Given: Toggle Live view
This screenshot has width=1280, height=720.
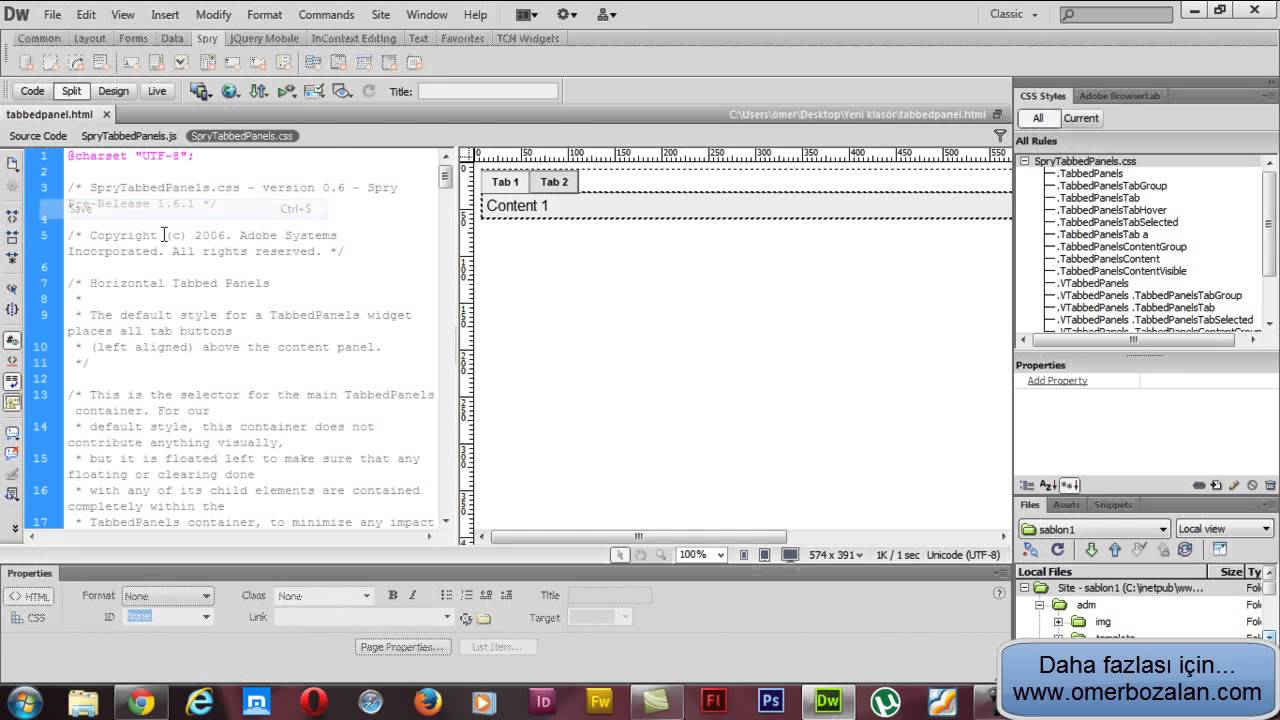Looking at the screenshot, I should click(157, 91).
